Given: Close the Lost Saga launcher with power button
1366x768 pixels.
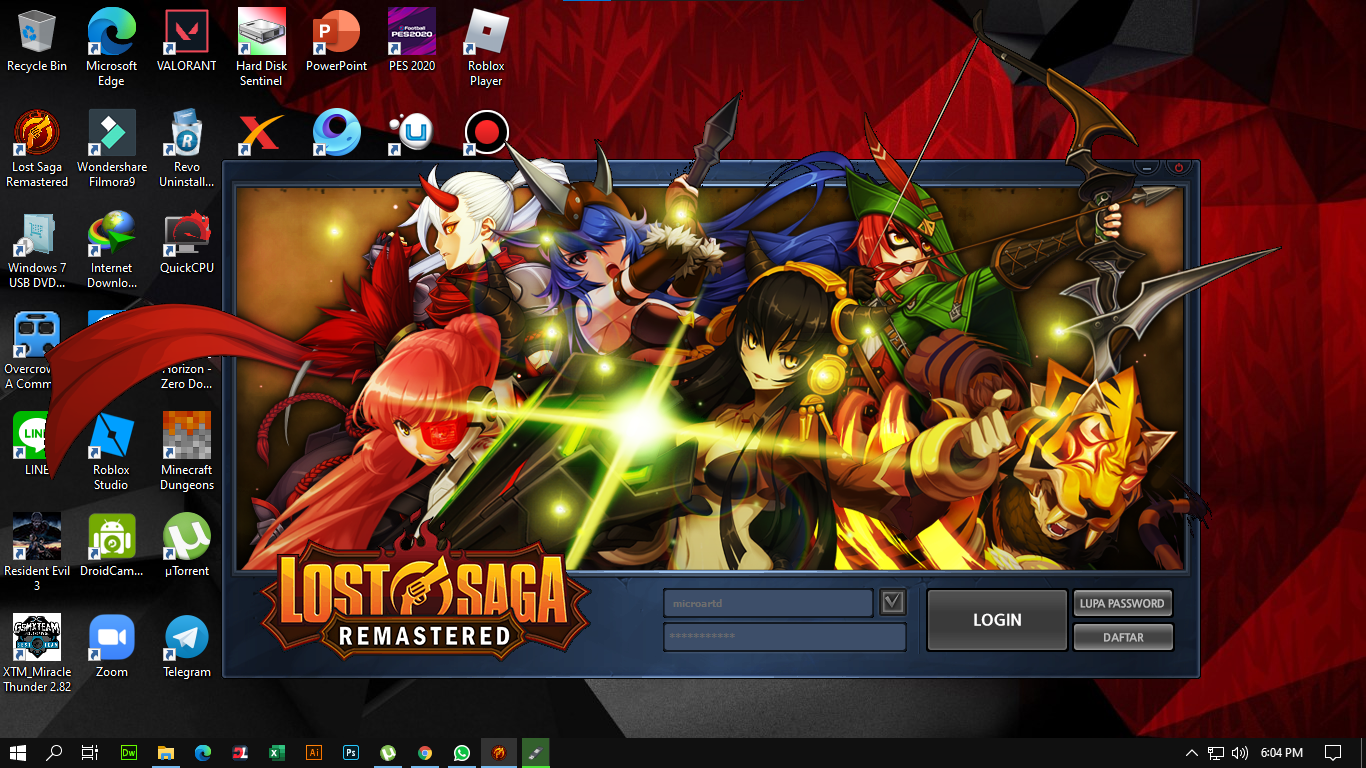Looking at the screenshot, I should (1178, 168).
